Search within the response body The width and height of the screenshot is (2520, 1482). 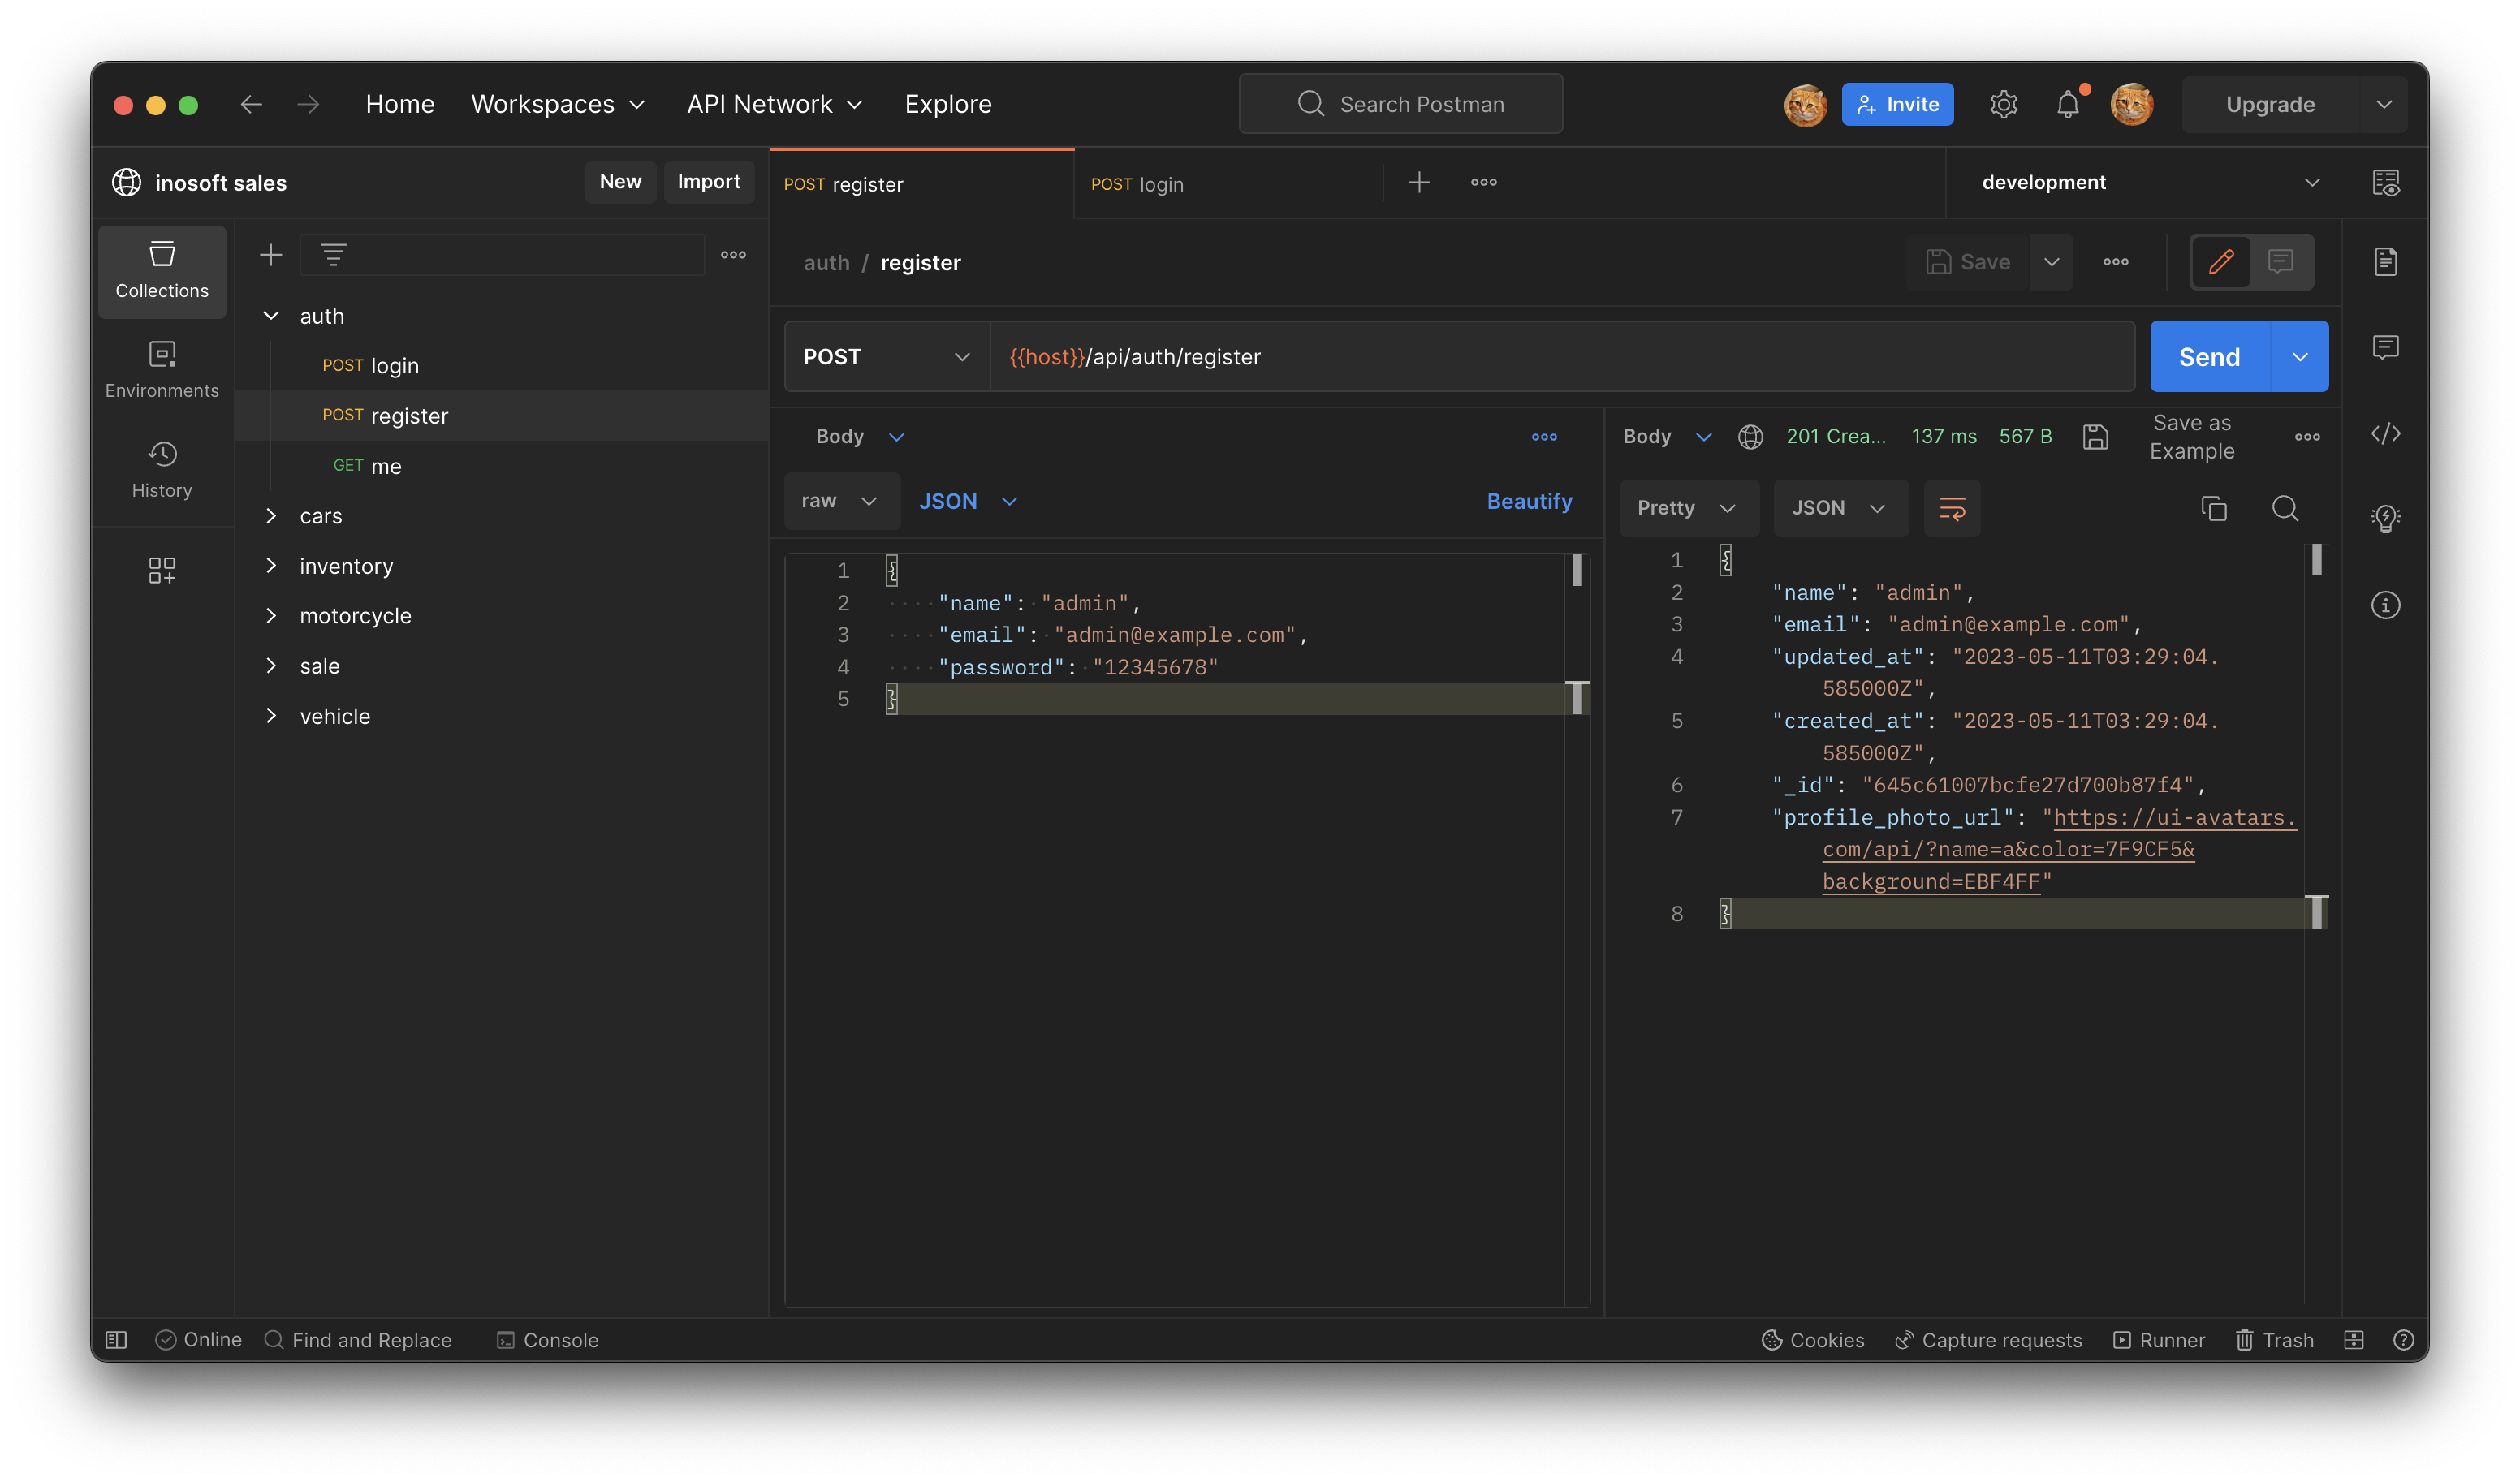[2285, 508]
